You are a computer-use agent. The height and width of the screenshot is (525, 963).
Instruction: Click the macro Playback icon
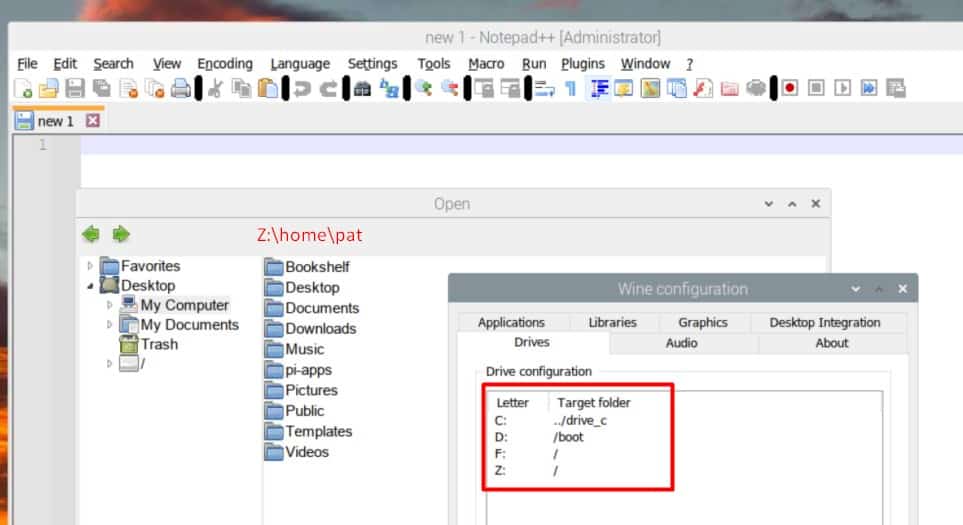(843, 88)
